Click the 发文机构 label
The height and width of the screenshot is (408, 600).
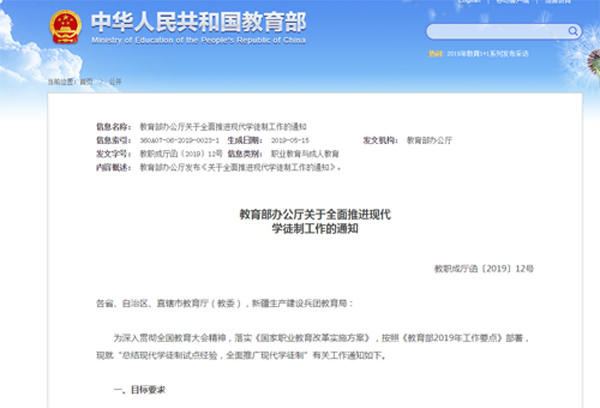pos(380,140)
